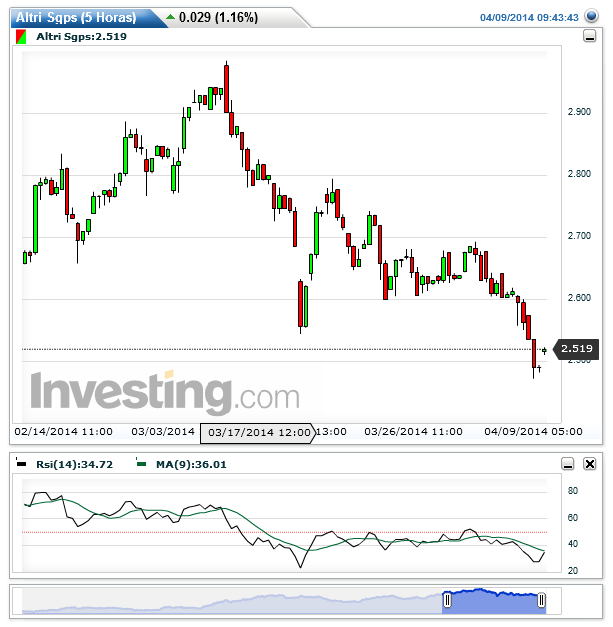Click the green MA(9) legend marker
This screenshot has width=613, height=627.
point(141,463)
